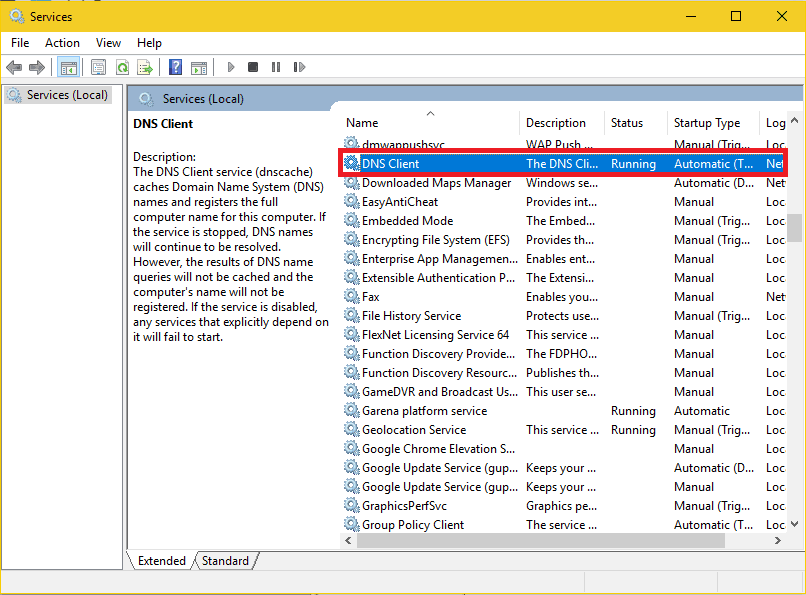Open Properties toolbar icon
The height and width of the screenshot is (595, 806).
[98, 67]
